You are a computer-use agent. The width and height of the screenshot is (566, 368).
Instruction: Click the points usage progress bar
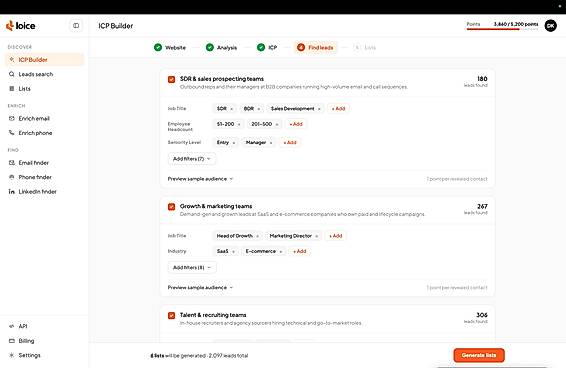(x=502, y=29)
